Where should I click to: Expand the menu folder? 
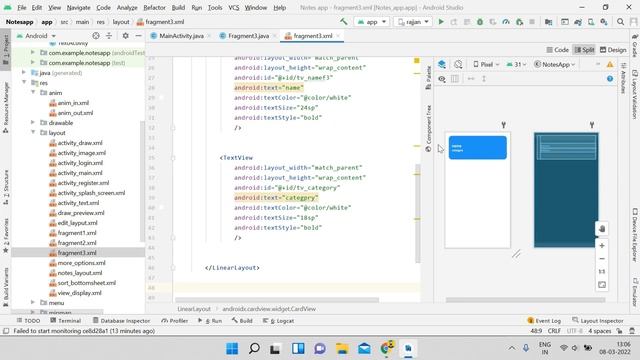(x=33, y=302)
